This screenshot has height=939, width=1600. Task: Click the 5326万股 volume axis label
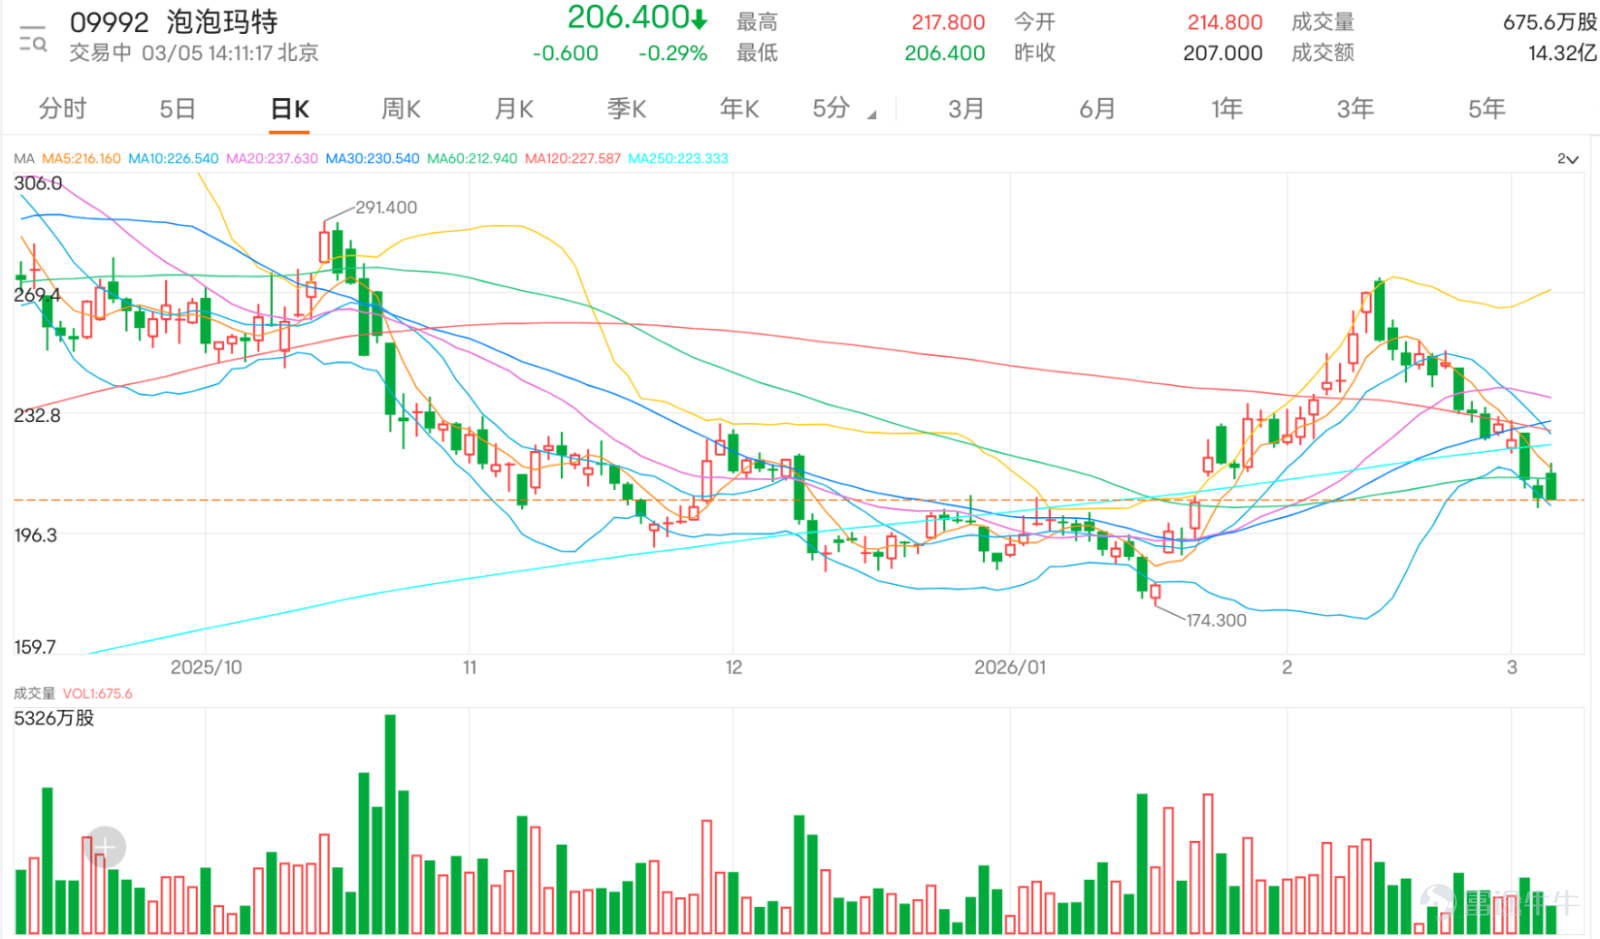pos(54,718)
